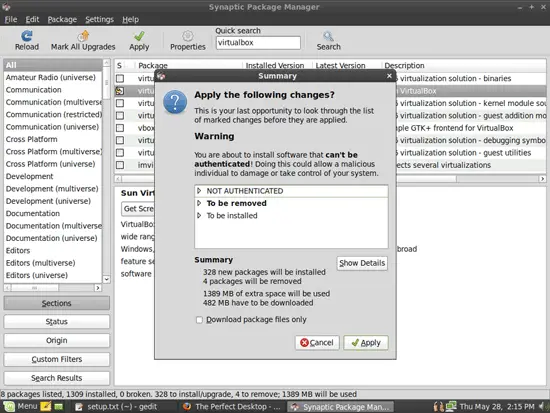This screenshot has width=550, height=413.
Task: Expand the To be installed list
Action: 199,215
